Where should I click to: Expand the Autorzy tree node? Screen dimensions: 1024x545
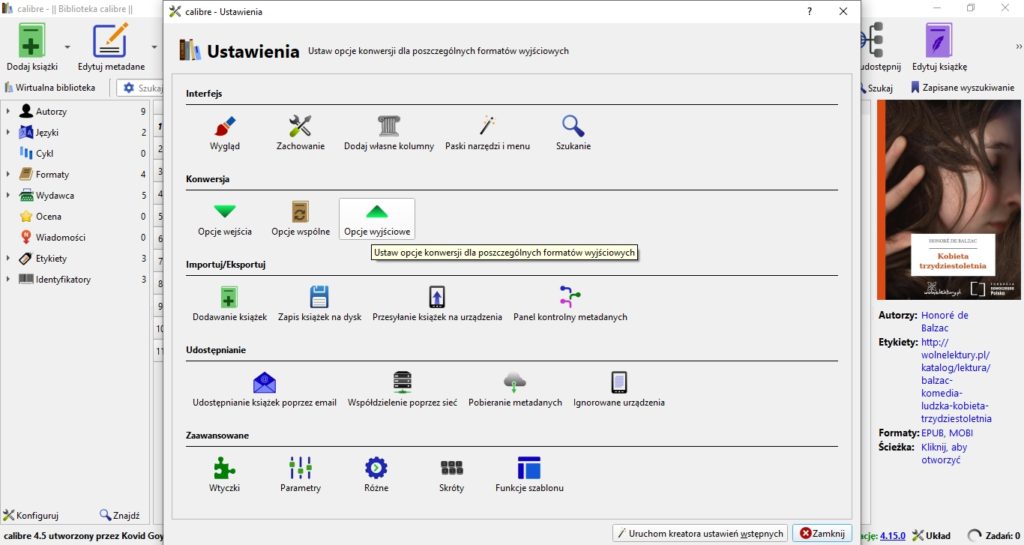8,112
